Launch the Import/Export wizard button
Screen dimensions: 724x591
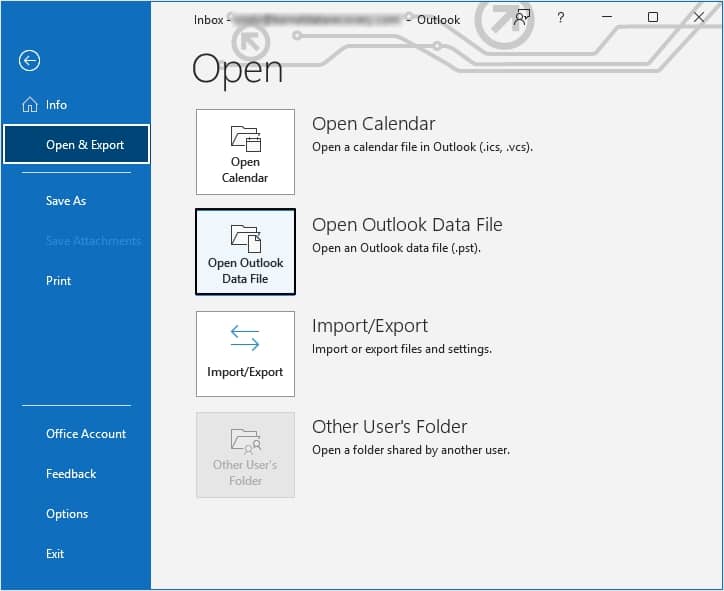point(245,354)
